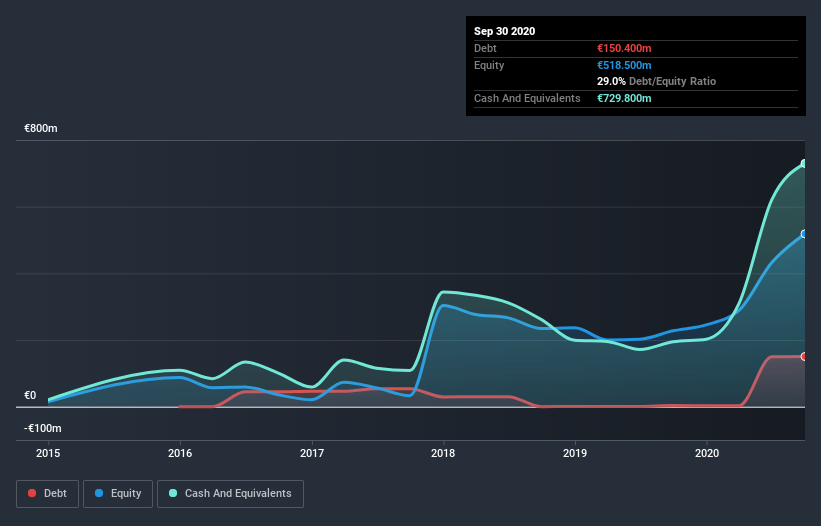This screenshot has height=526, width=821.
Task: Click the Debt row label in tooltip
Action: 485,48
